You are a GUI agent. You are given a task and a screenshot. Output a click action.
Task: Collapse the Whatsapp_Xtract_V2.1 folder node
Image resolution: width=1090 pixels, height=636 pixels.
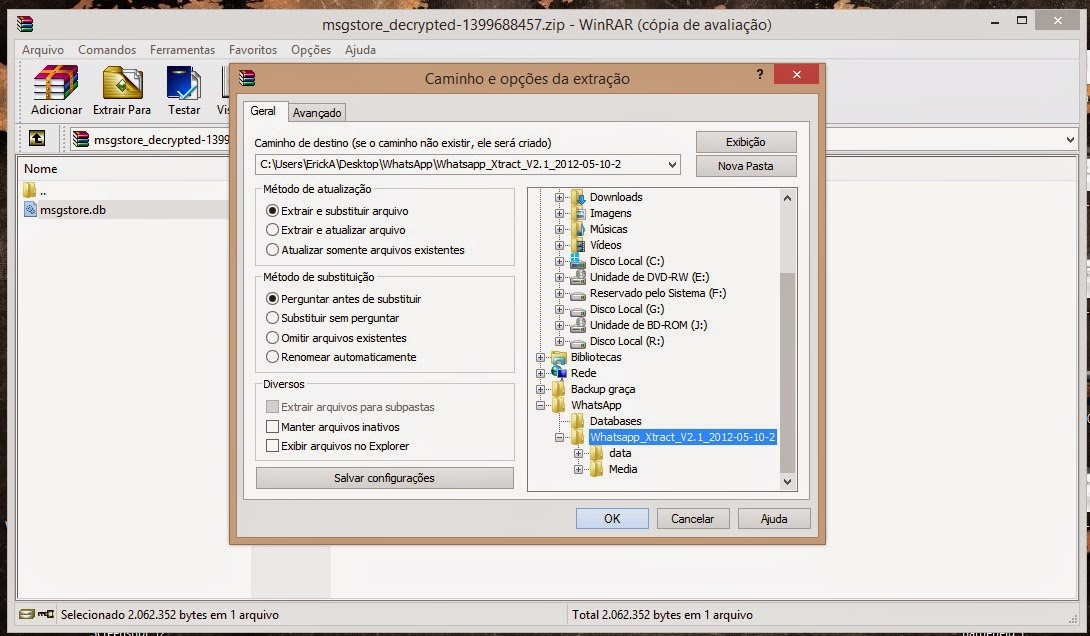point(559,437)
